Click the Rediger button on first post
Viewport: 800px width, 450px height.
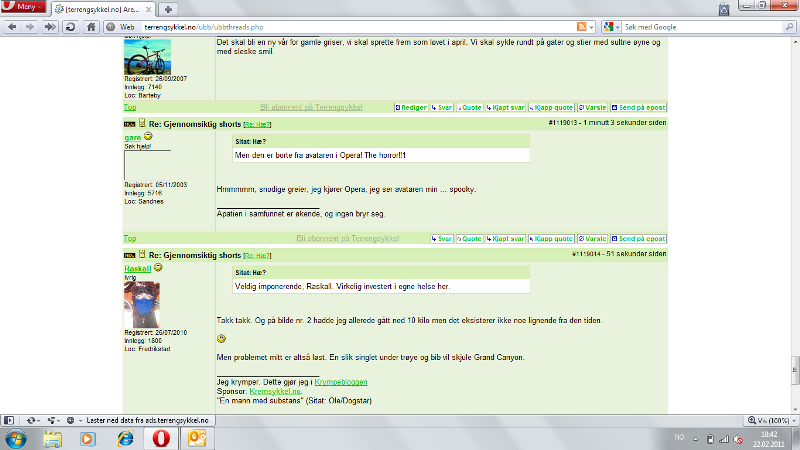click(x=411, y=106)
